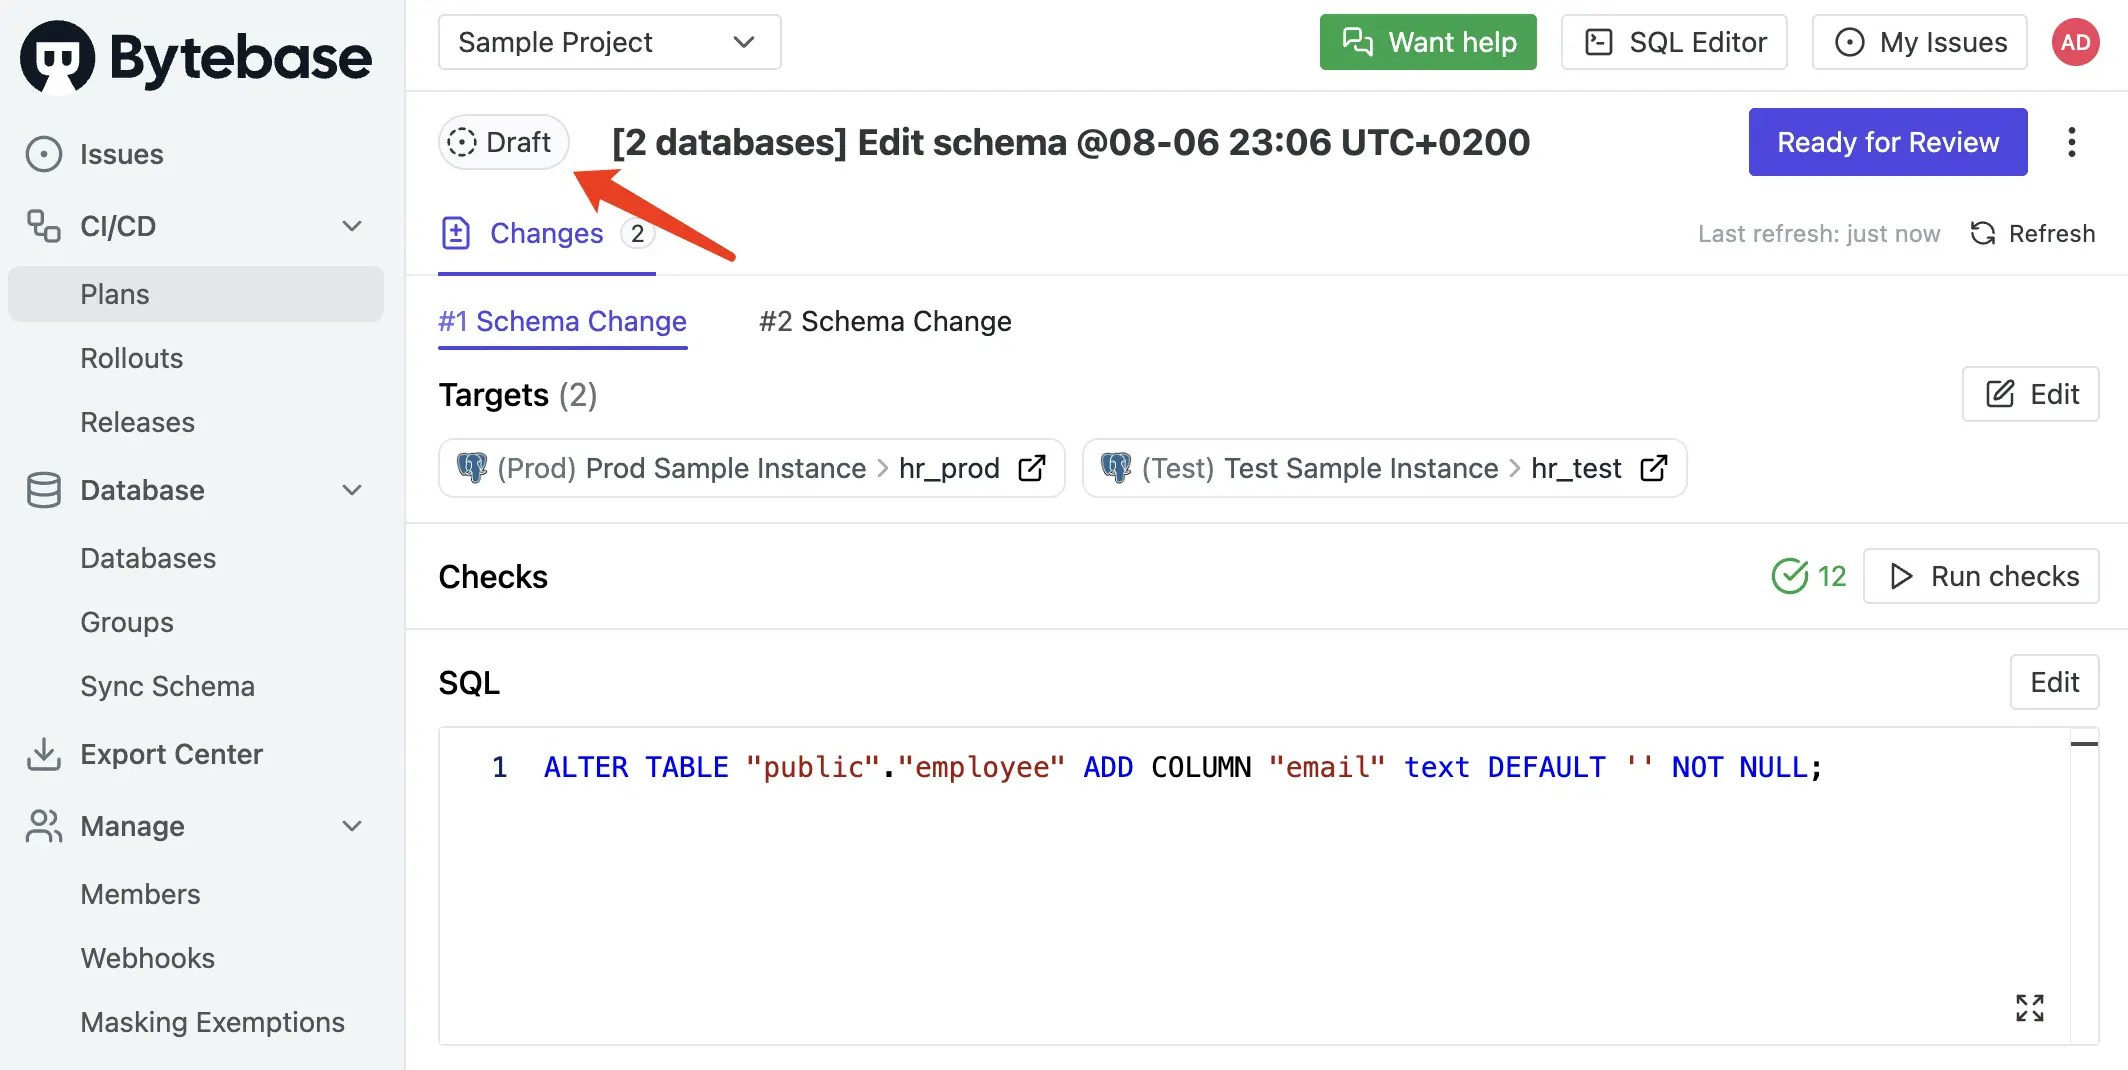Open the SQL Editor
This screenshot has width=2128, height=1070.
click(1674, 42)
